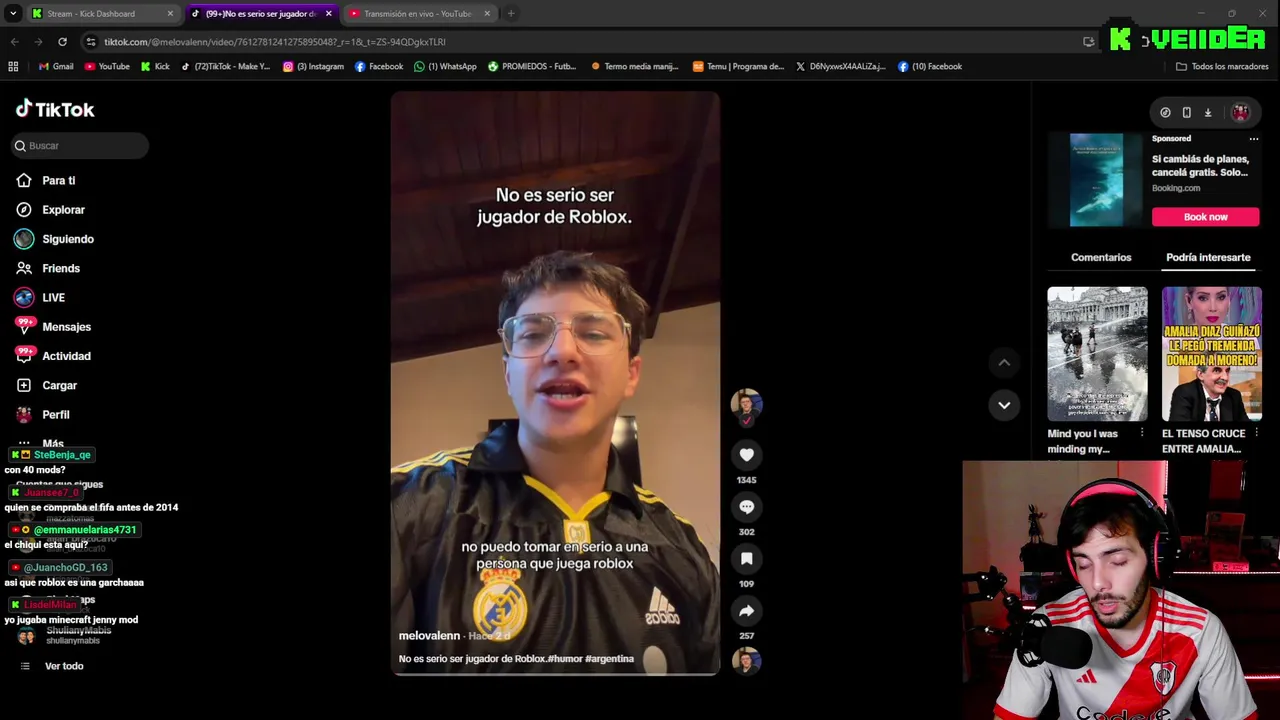1280x720 pixels.
Task: Open Todos los marcadores folder
Action: click(x=1223, y=67)
